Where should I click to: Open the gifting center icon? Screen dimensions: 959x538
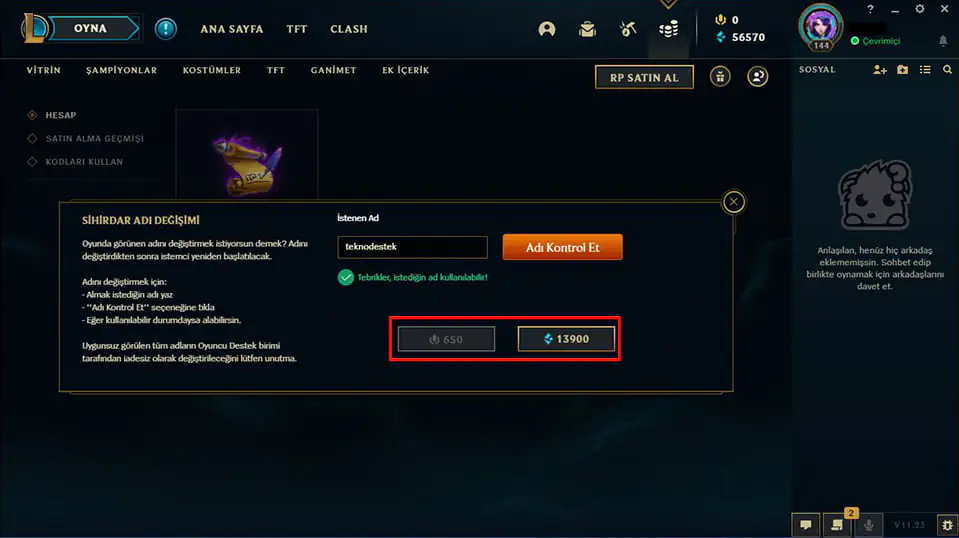tap(720, 76)
